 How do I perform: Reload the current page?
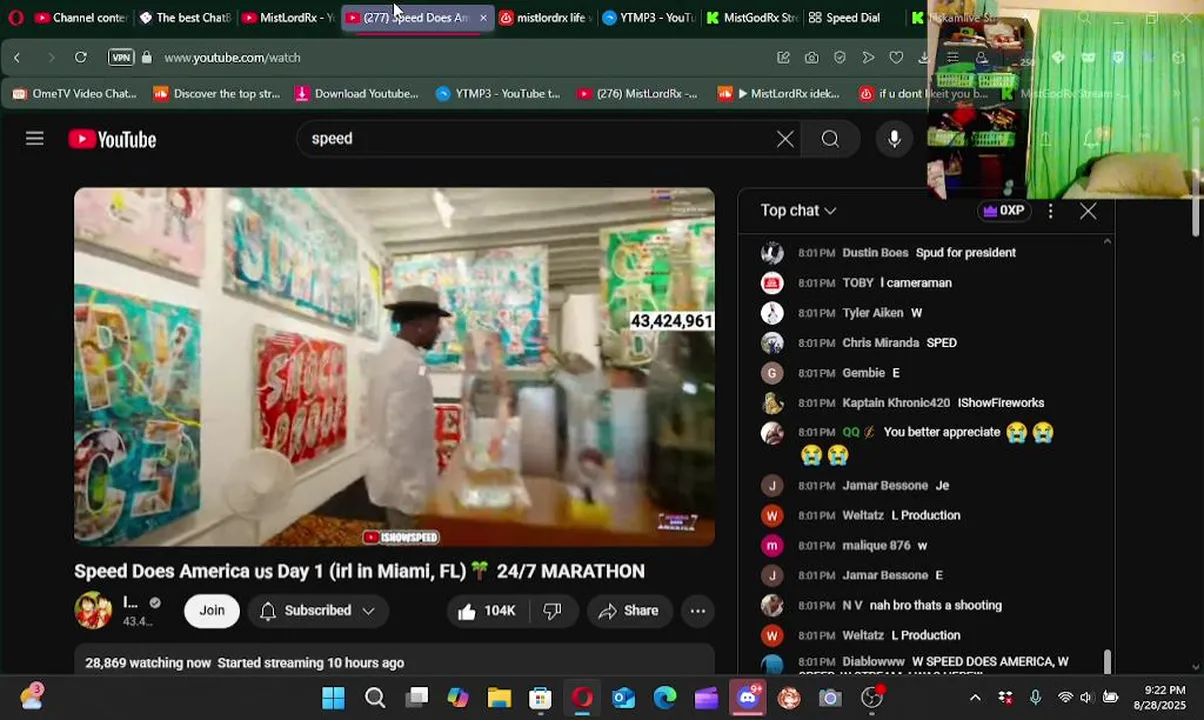tap(81, 58)
